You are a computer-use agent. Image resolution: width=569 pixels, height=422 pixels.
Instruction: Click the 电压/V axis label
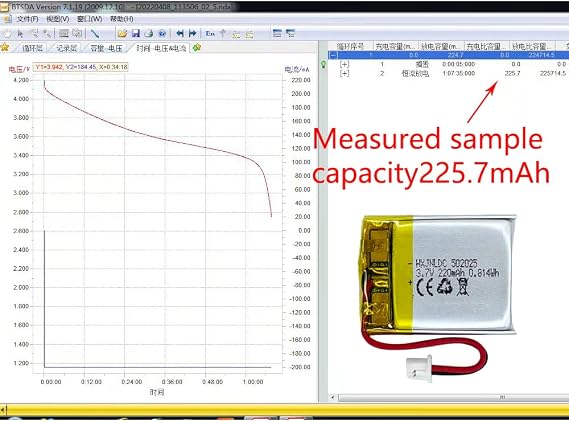click(19, 69)
